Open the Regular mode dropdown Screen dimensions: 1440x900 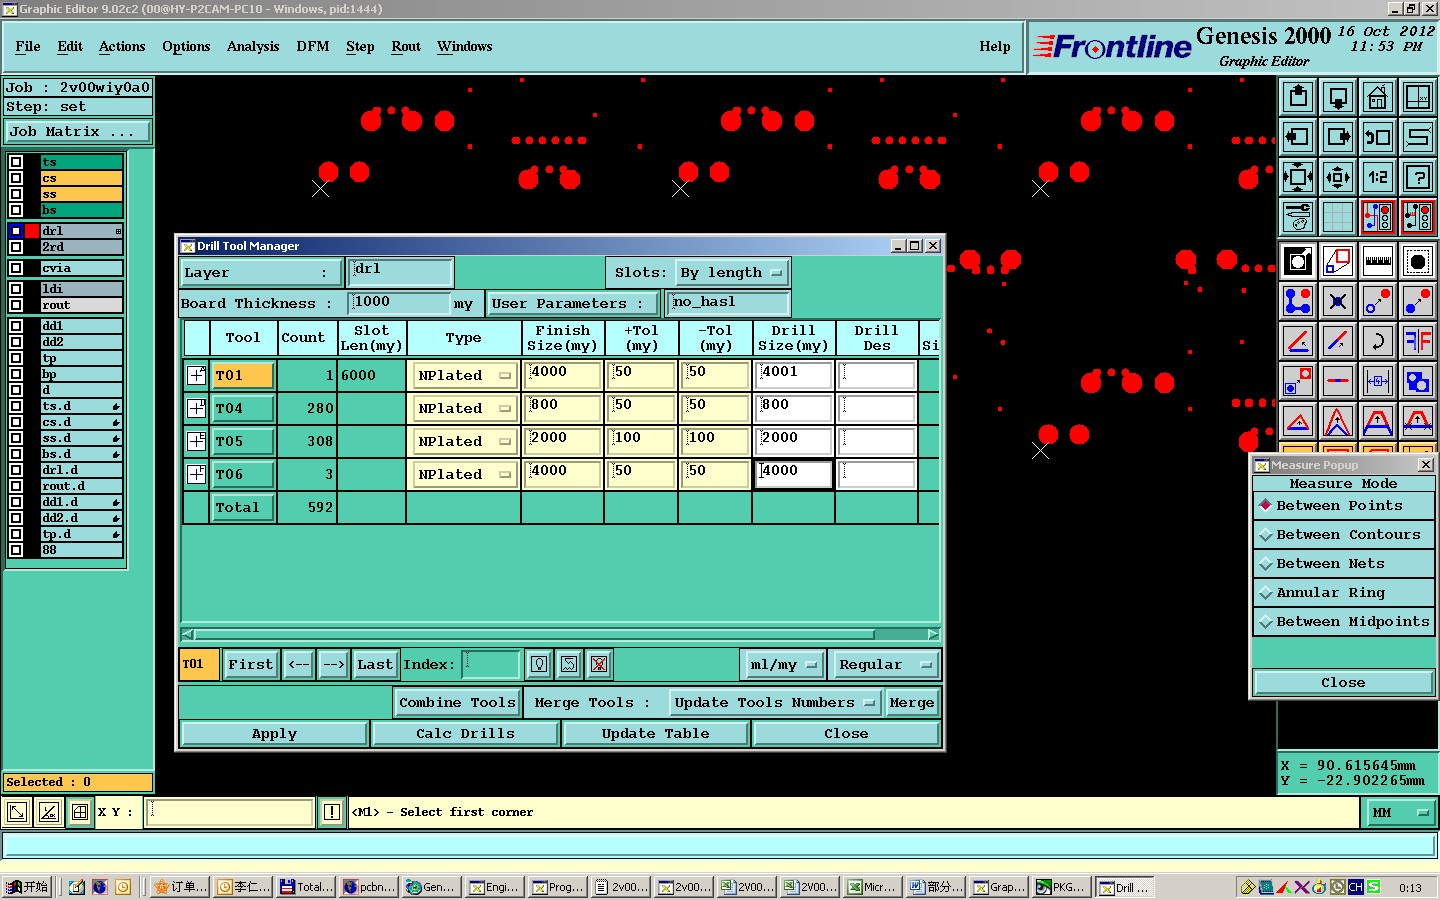[x=886, y=664]
